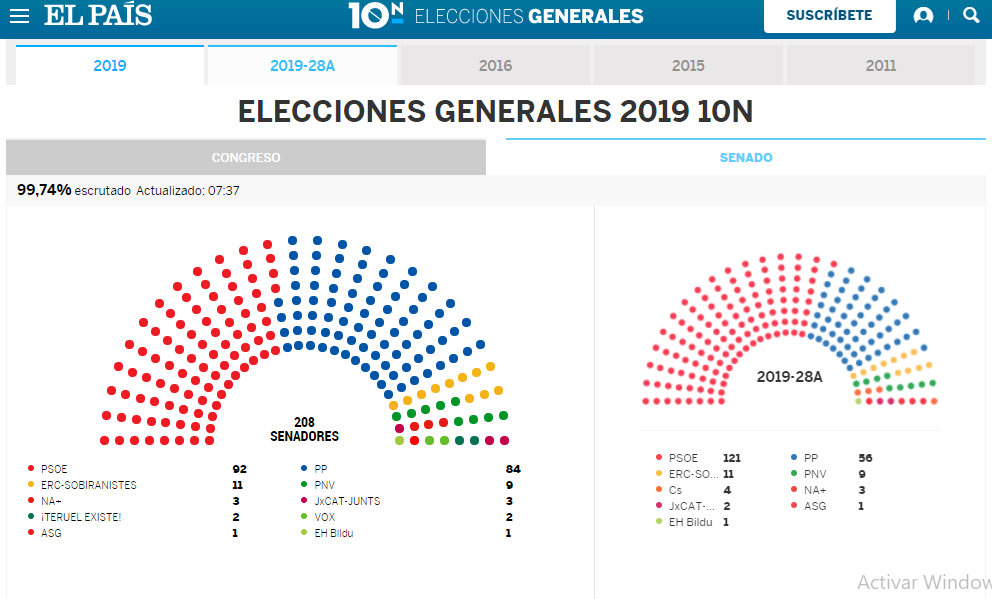Open the search magnifier icon
The image size is (992, 599).
coord(971,15)
